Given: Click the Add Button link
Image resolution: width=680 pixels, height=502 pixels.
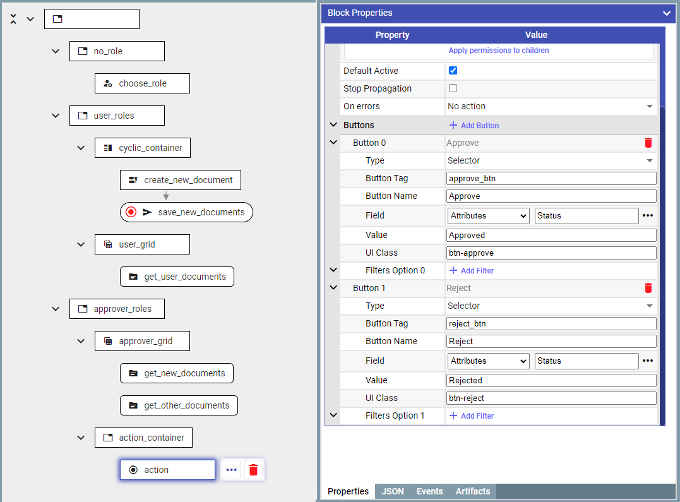Looking at the screenshot, I should click(474, 125).
